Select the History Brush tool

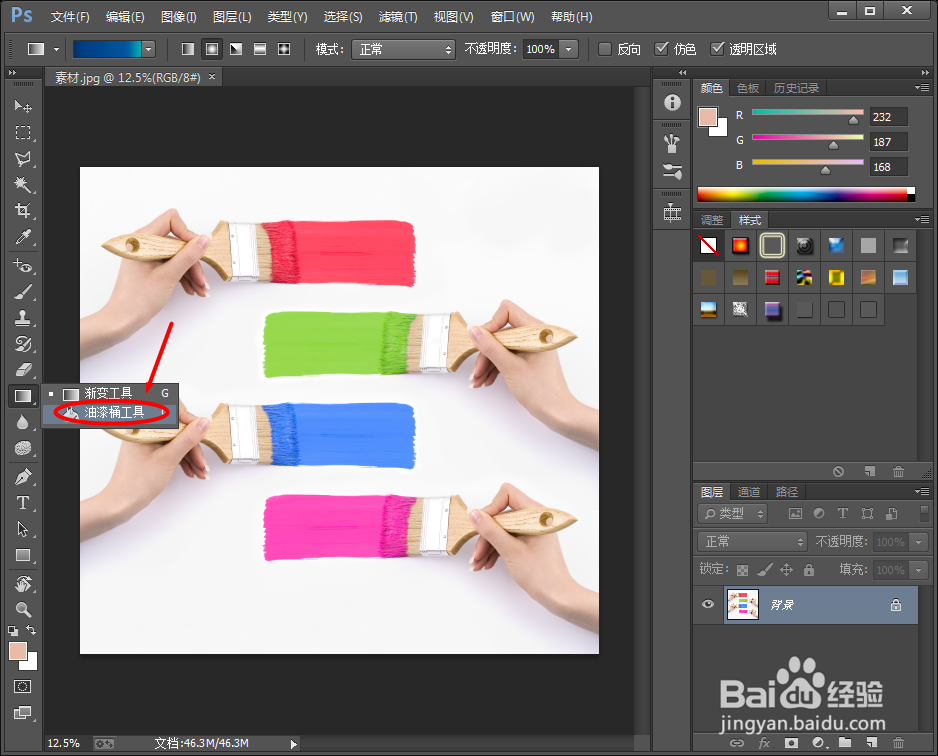[23, 343]
